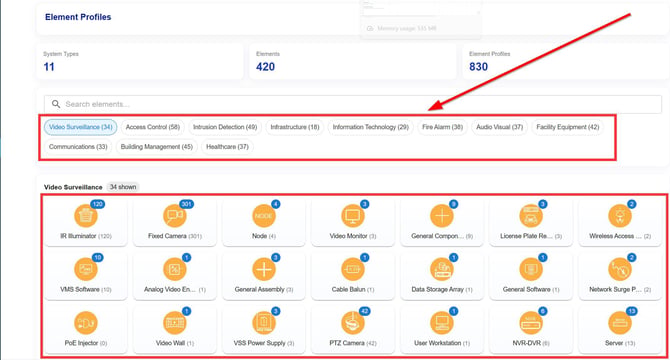Screen dimensions: 670x360
Task: Switch to Audio Visual (37) filter
Action: (x=500, y=127)
